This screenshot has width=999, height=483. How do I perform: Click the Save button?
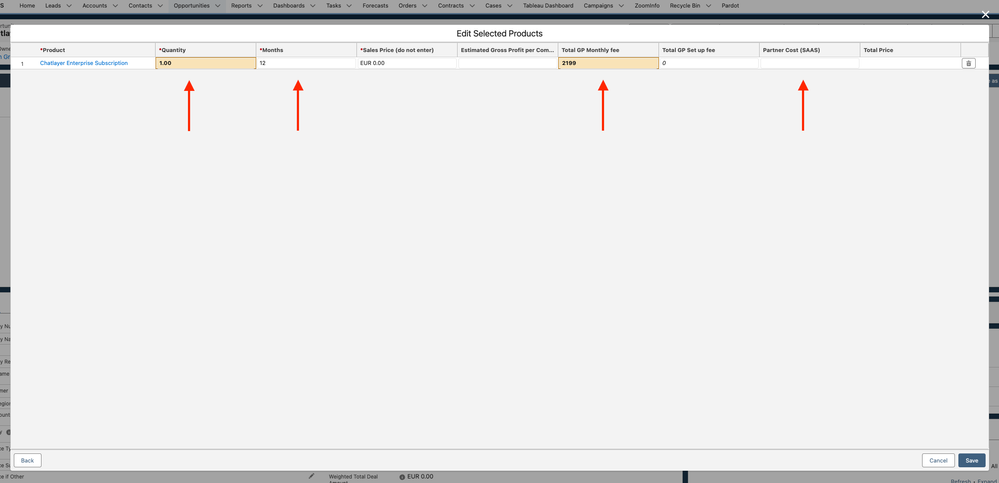point(972,460)
